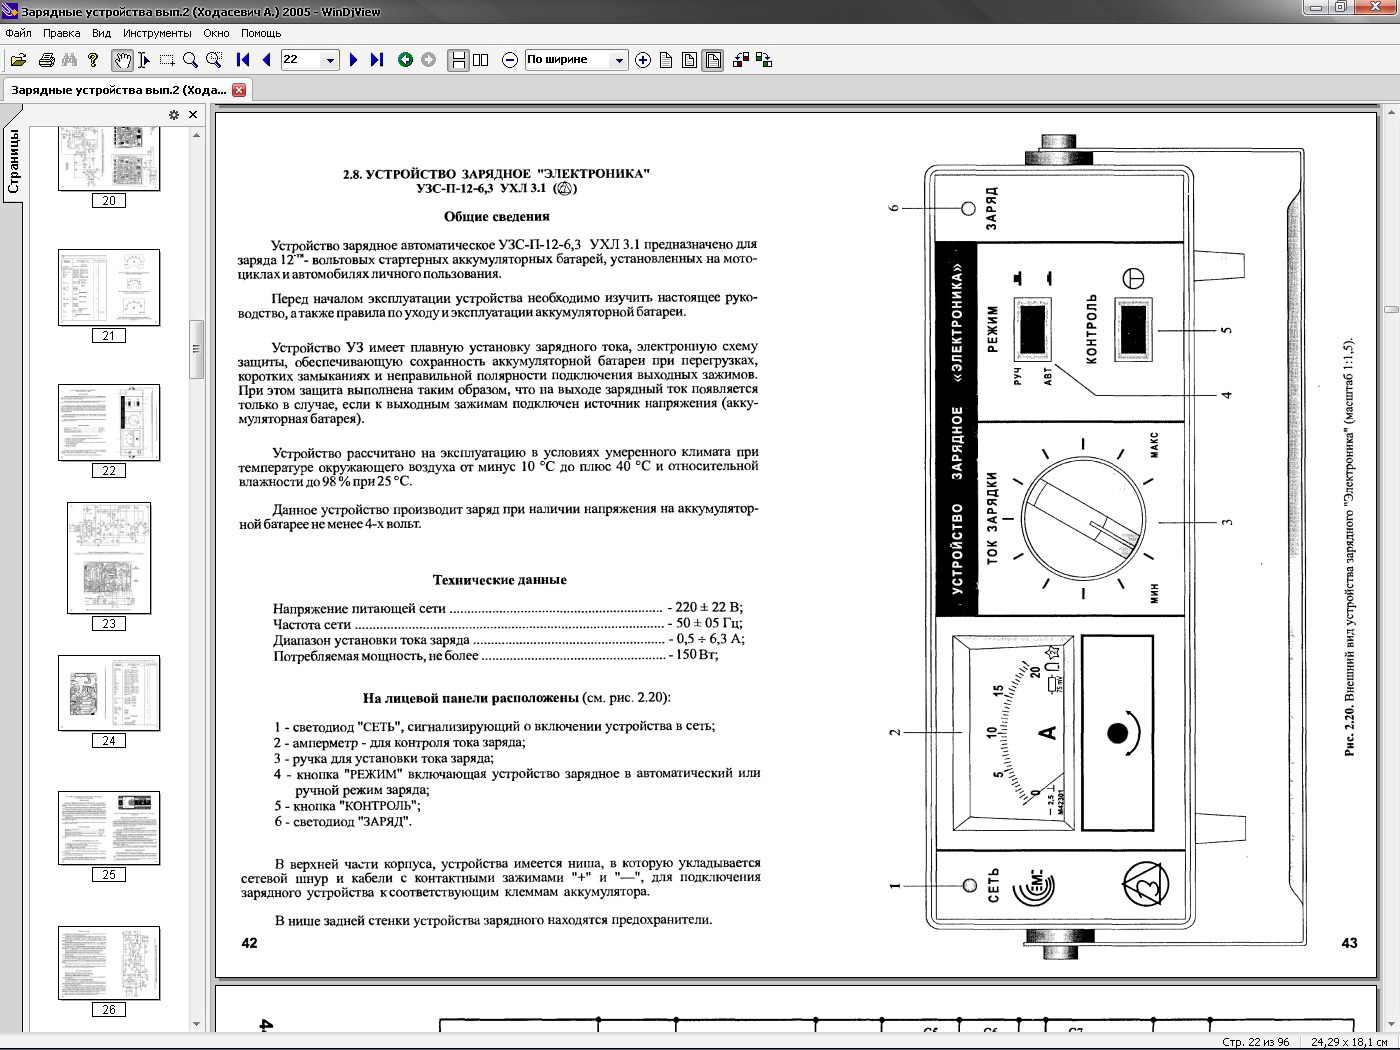Open the Помощь menu

click(x=261, y=33)
